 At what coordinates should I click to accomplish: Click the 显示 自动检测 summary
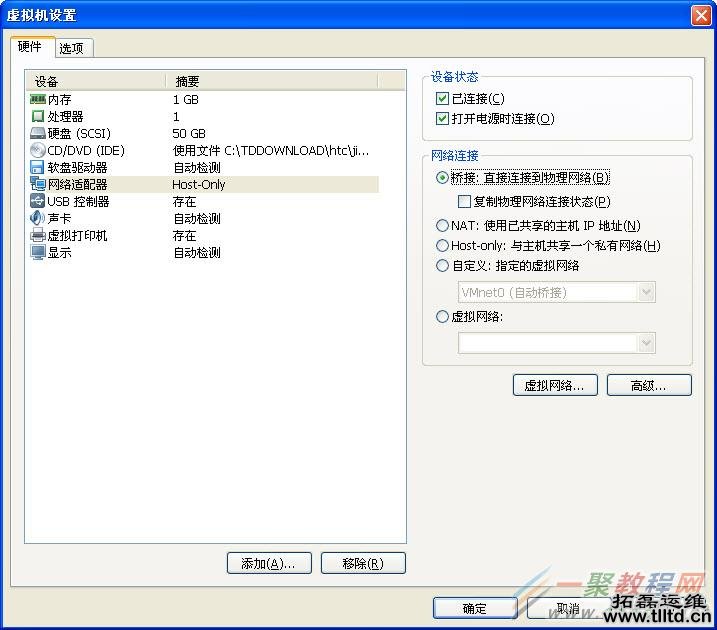(197, 252)
